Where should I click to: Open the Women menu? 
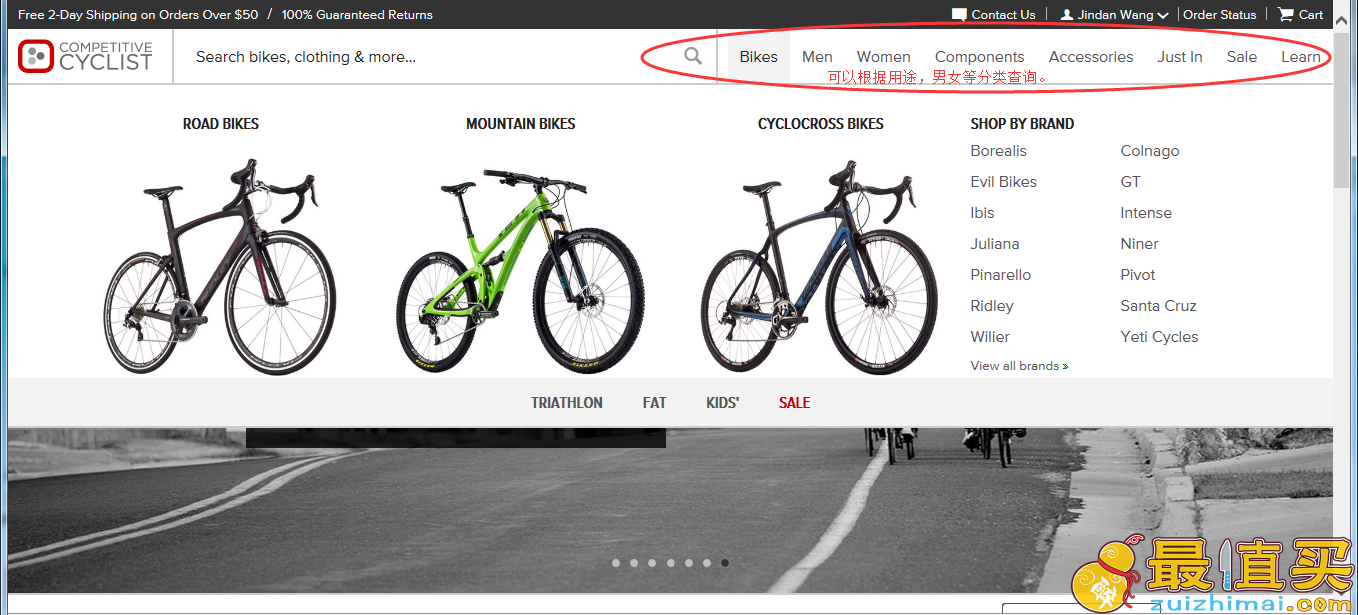click(883, 57)
